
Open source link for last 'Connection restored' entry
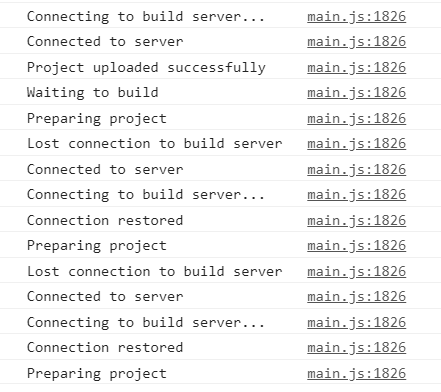(356, 347)
